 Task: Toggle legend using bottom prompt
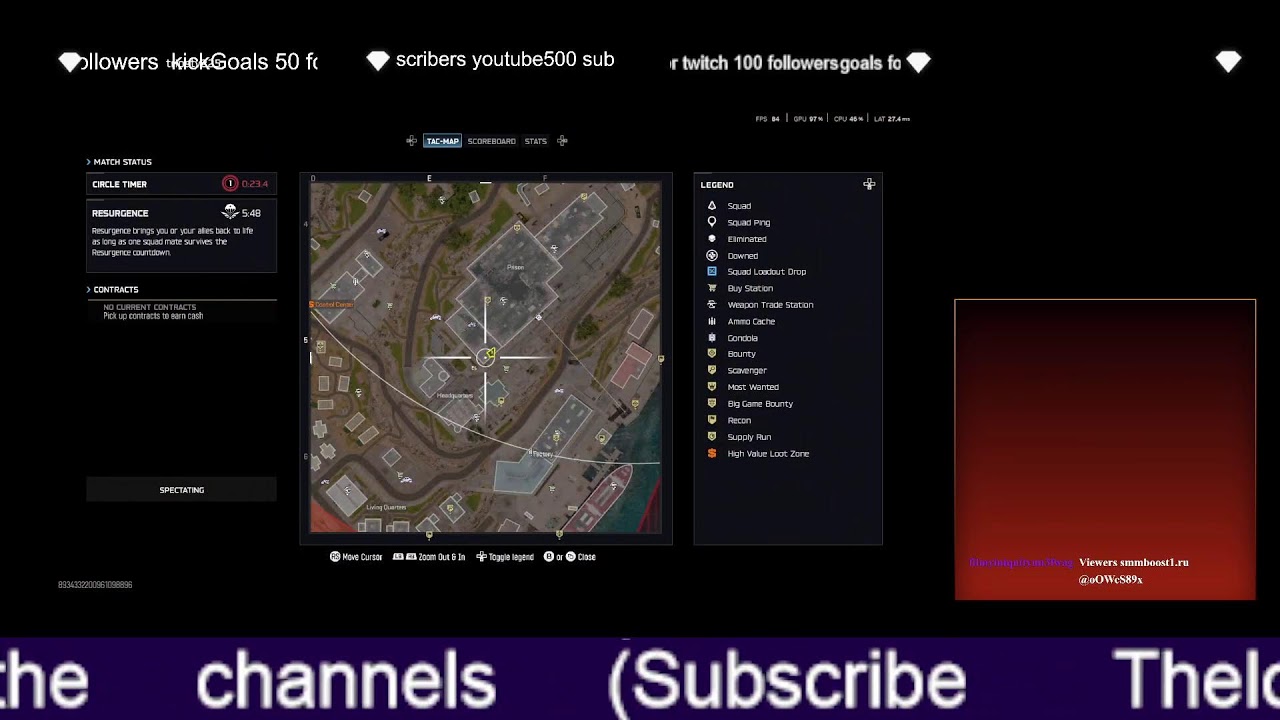click(505, 557)
